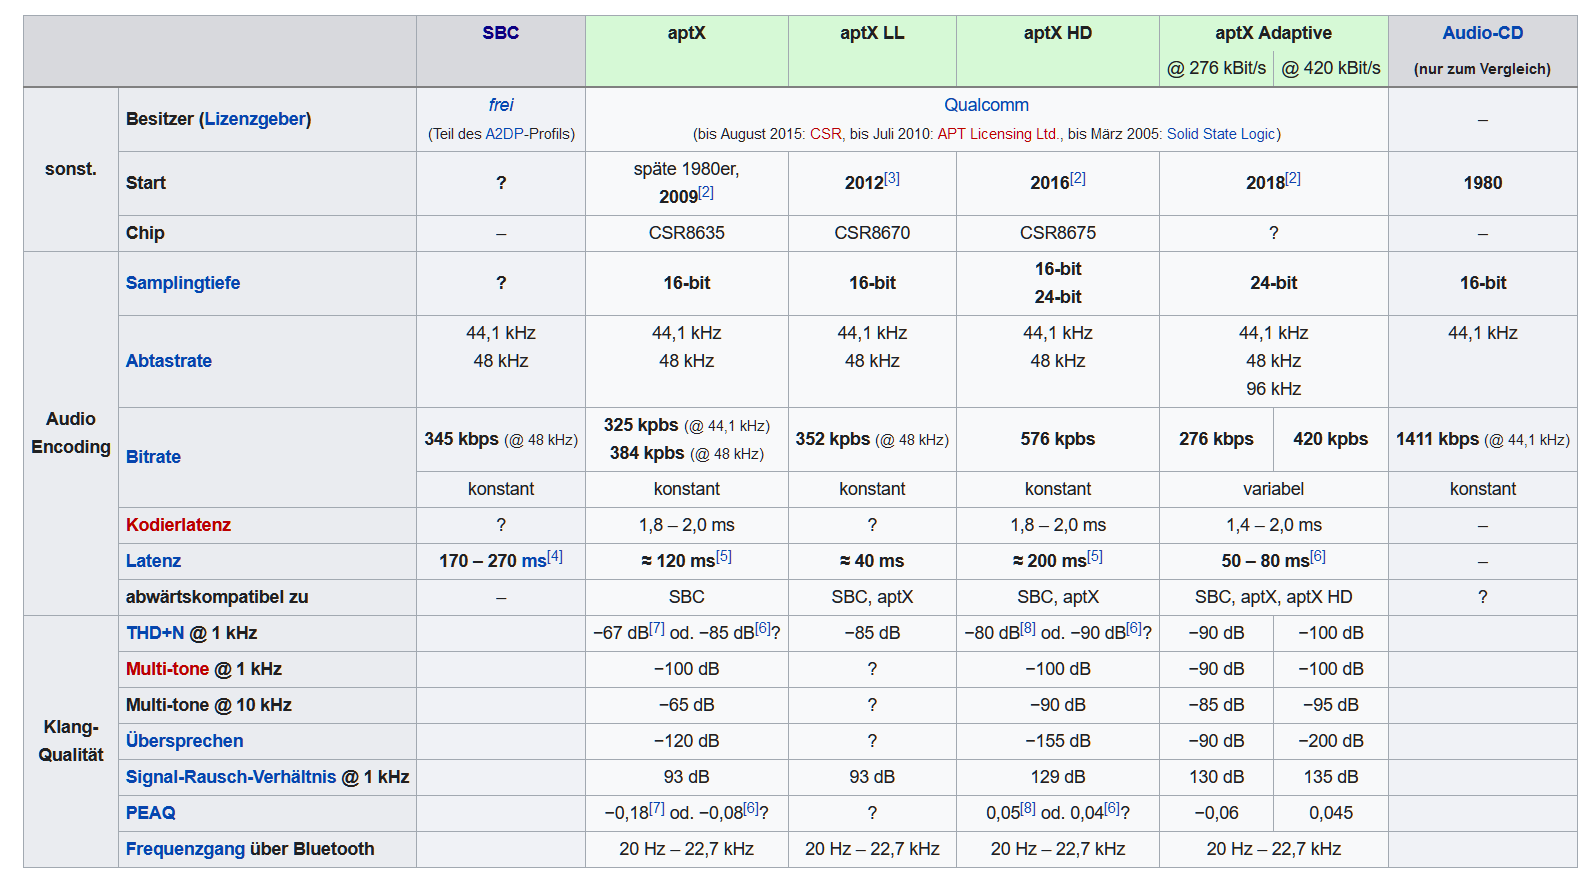Click the 'CSR8675' chip cell
Image resolution: width=1590 pixels, height=882 pixels.
(1058, 233)
